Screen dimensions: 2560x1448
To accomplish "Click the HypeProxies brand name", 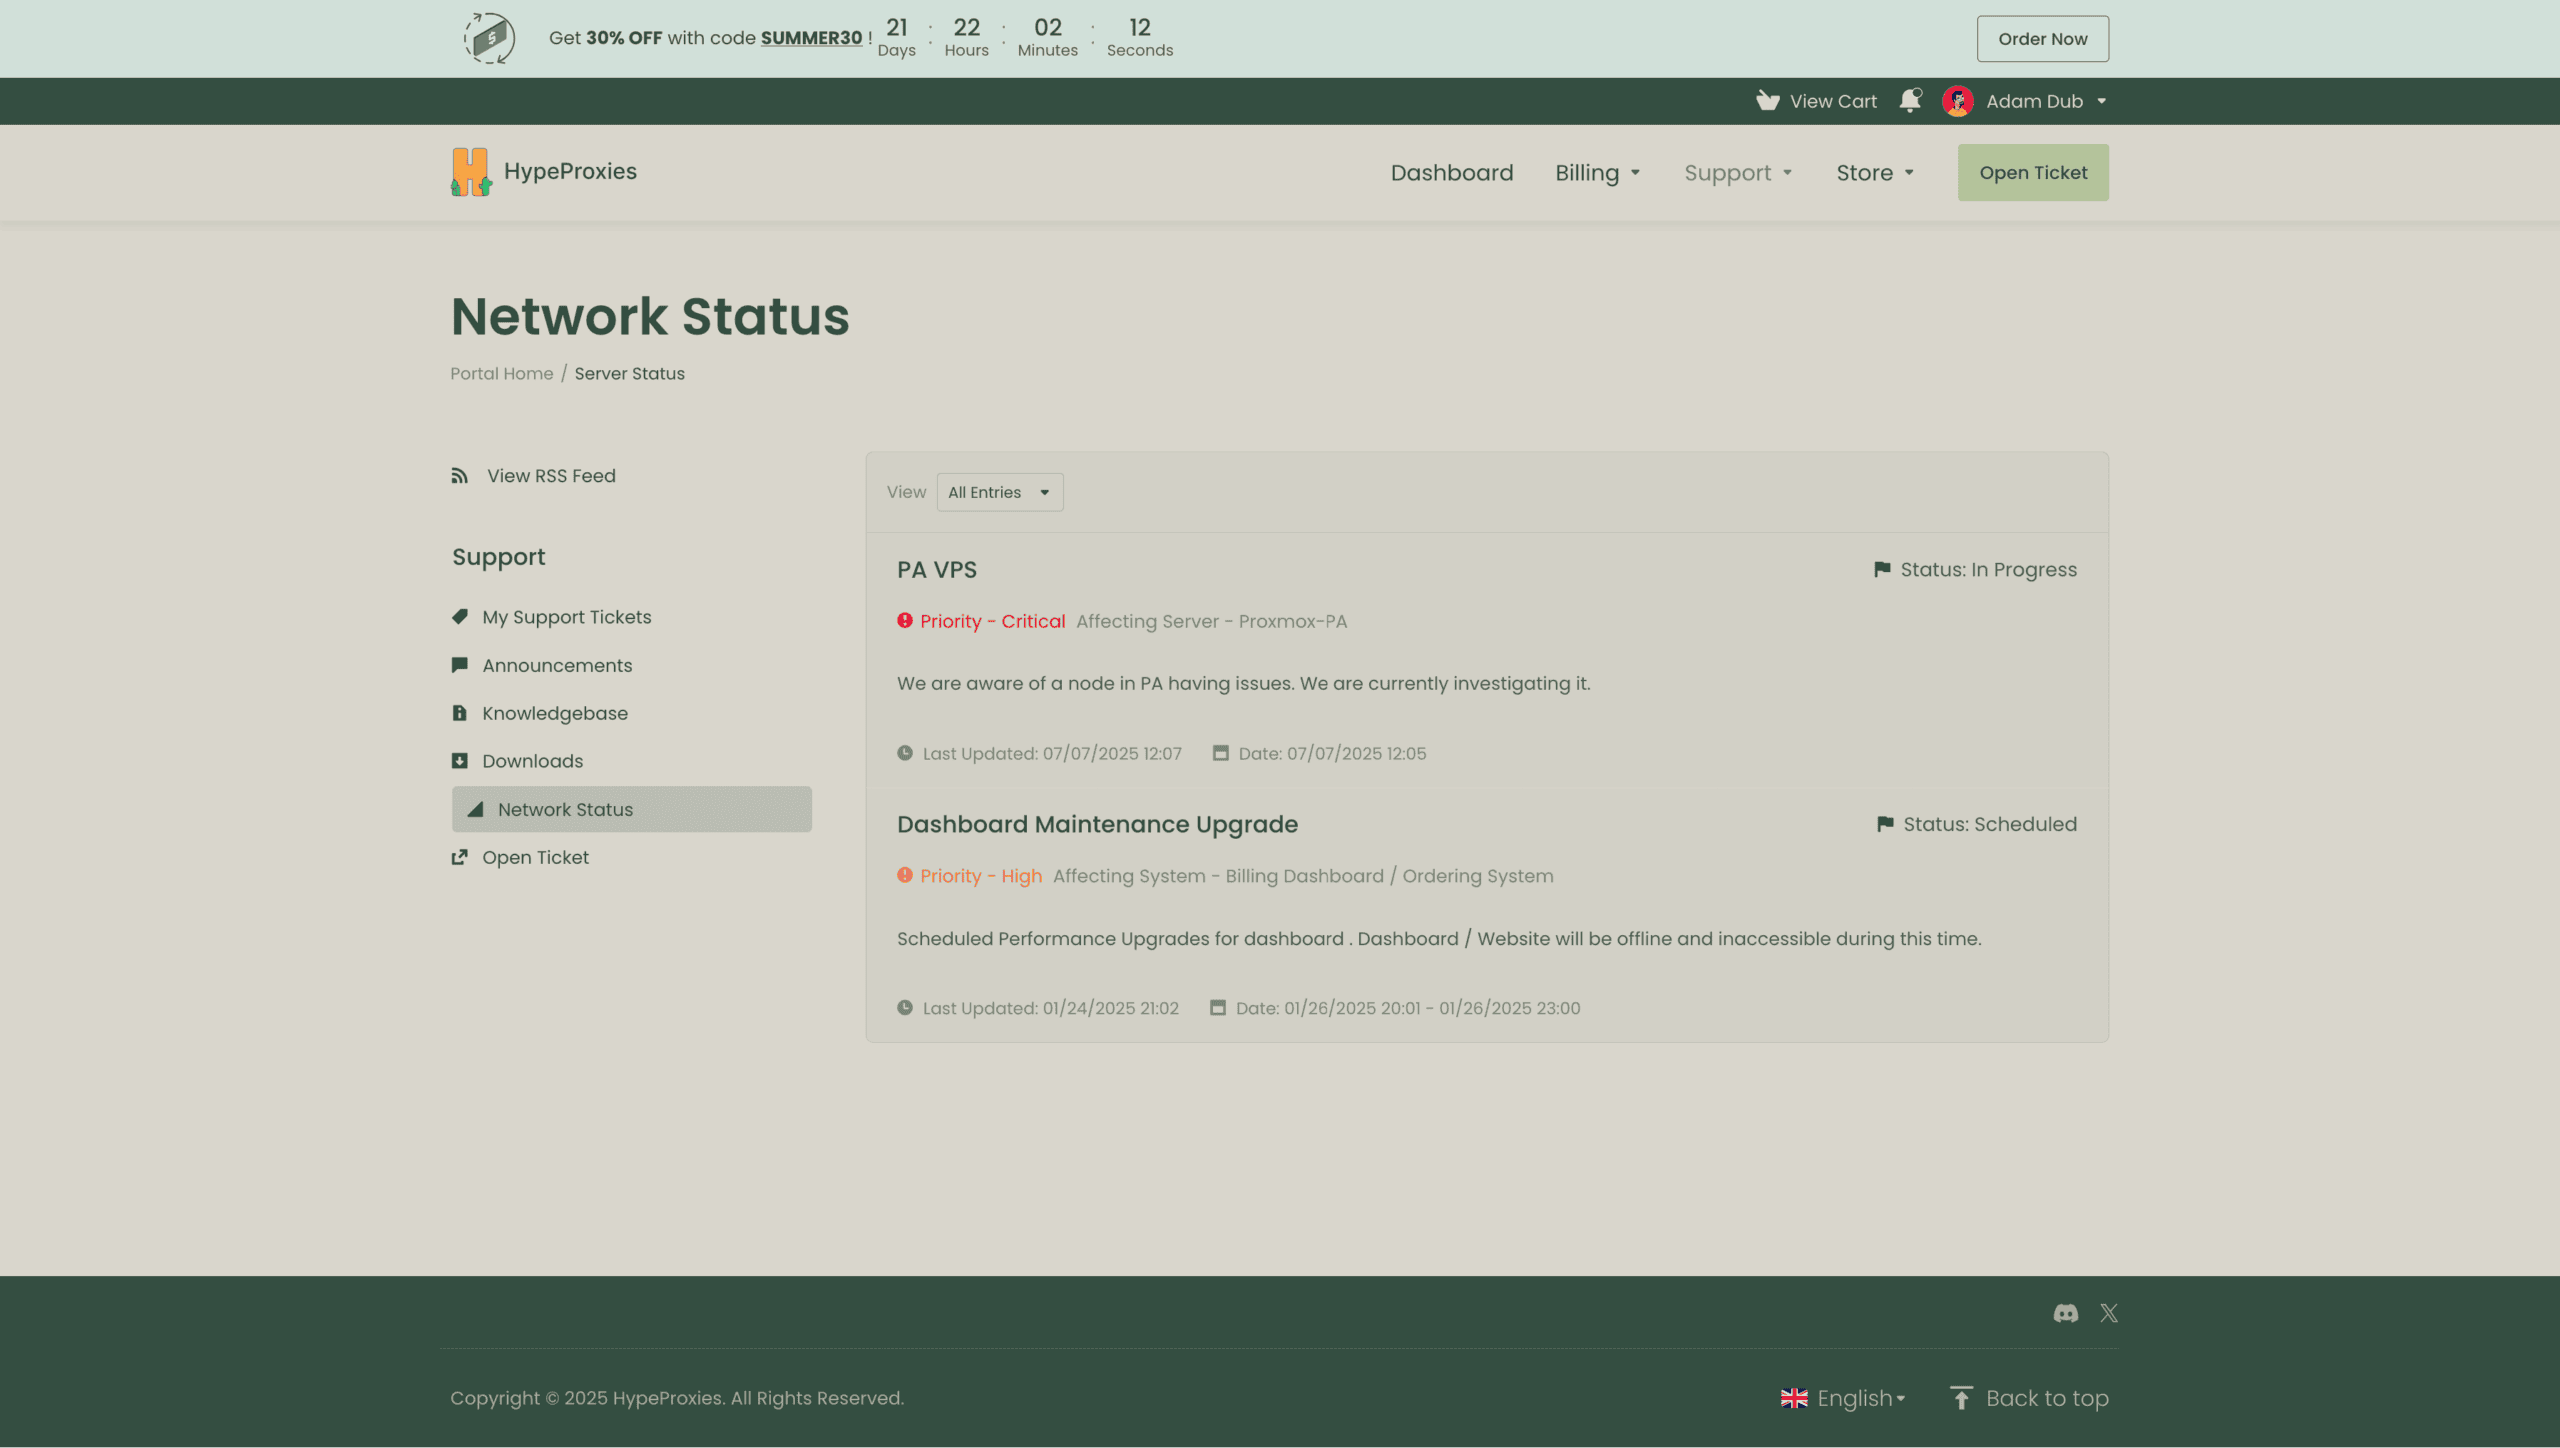I will [x=570, y=172].
